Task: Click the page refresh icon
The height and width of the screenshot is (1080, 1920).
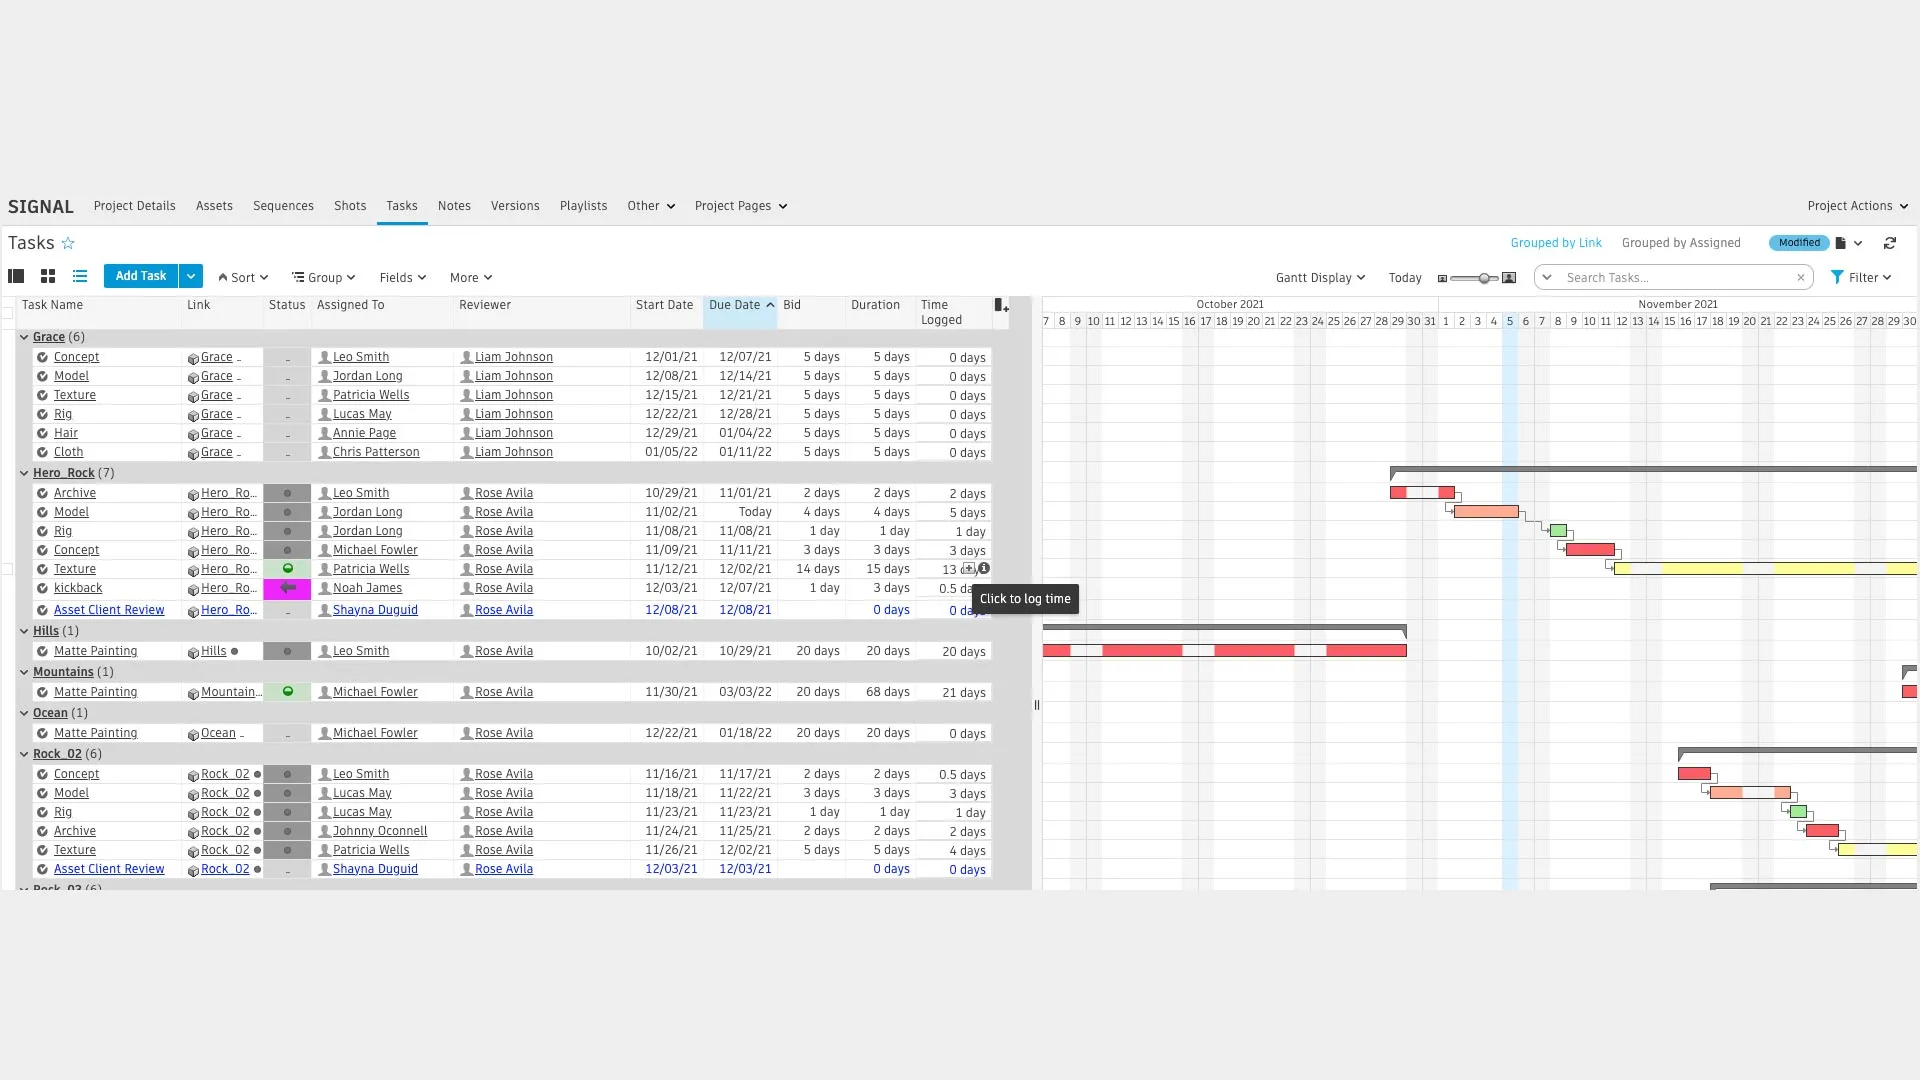Action: (x=1889, y=244)
